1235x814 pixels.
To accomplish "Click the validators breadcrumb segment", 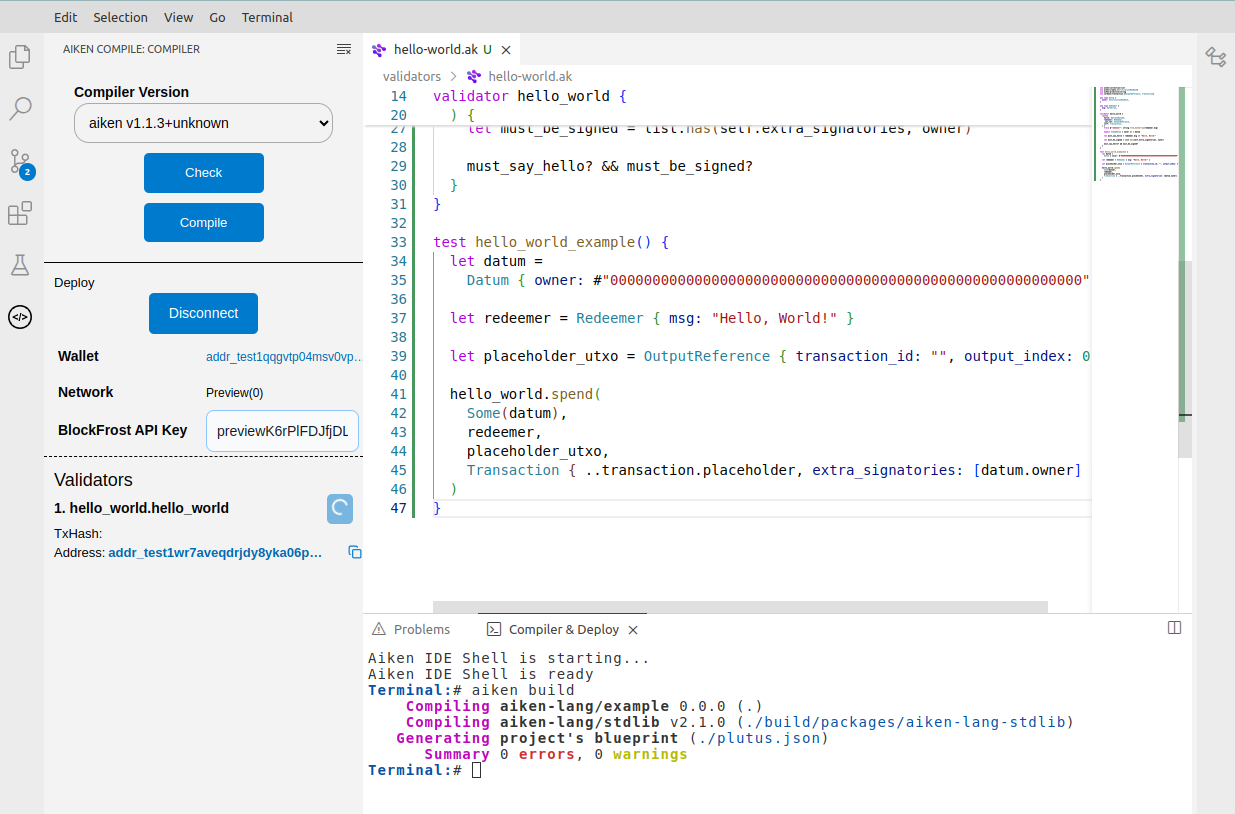I will coord(412,76).
